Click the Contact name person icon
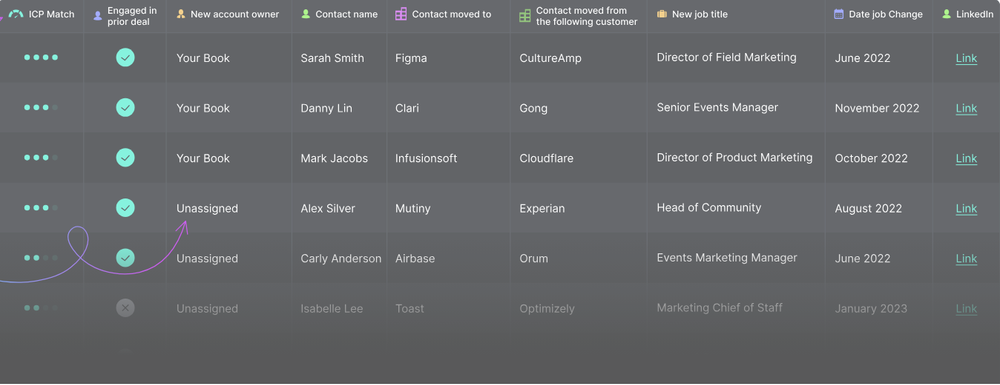The image size is (1000, 385). pos(305,14)
